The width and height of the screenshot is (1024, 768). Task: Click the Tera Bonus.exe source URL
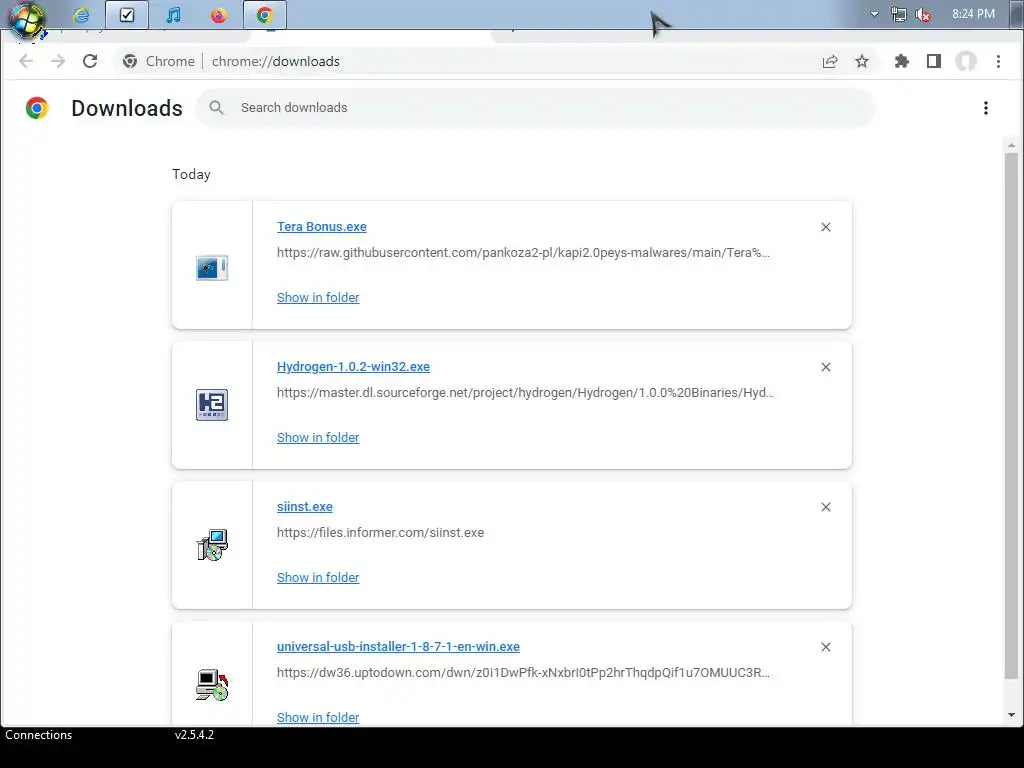point(523,253)
